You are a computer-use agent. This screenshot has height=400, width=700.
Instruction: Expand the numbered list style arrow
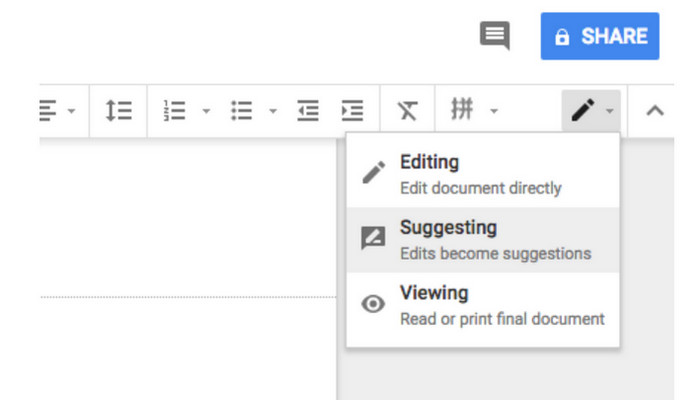click(x=206, y=111)
